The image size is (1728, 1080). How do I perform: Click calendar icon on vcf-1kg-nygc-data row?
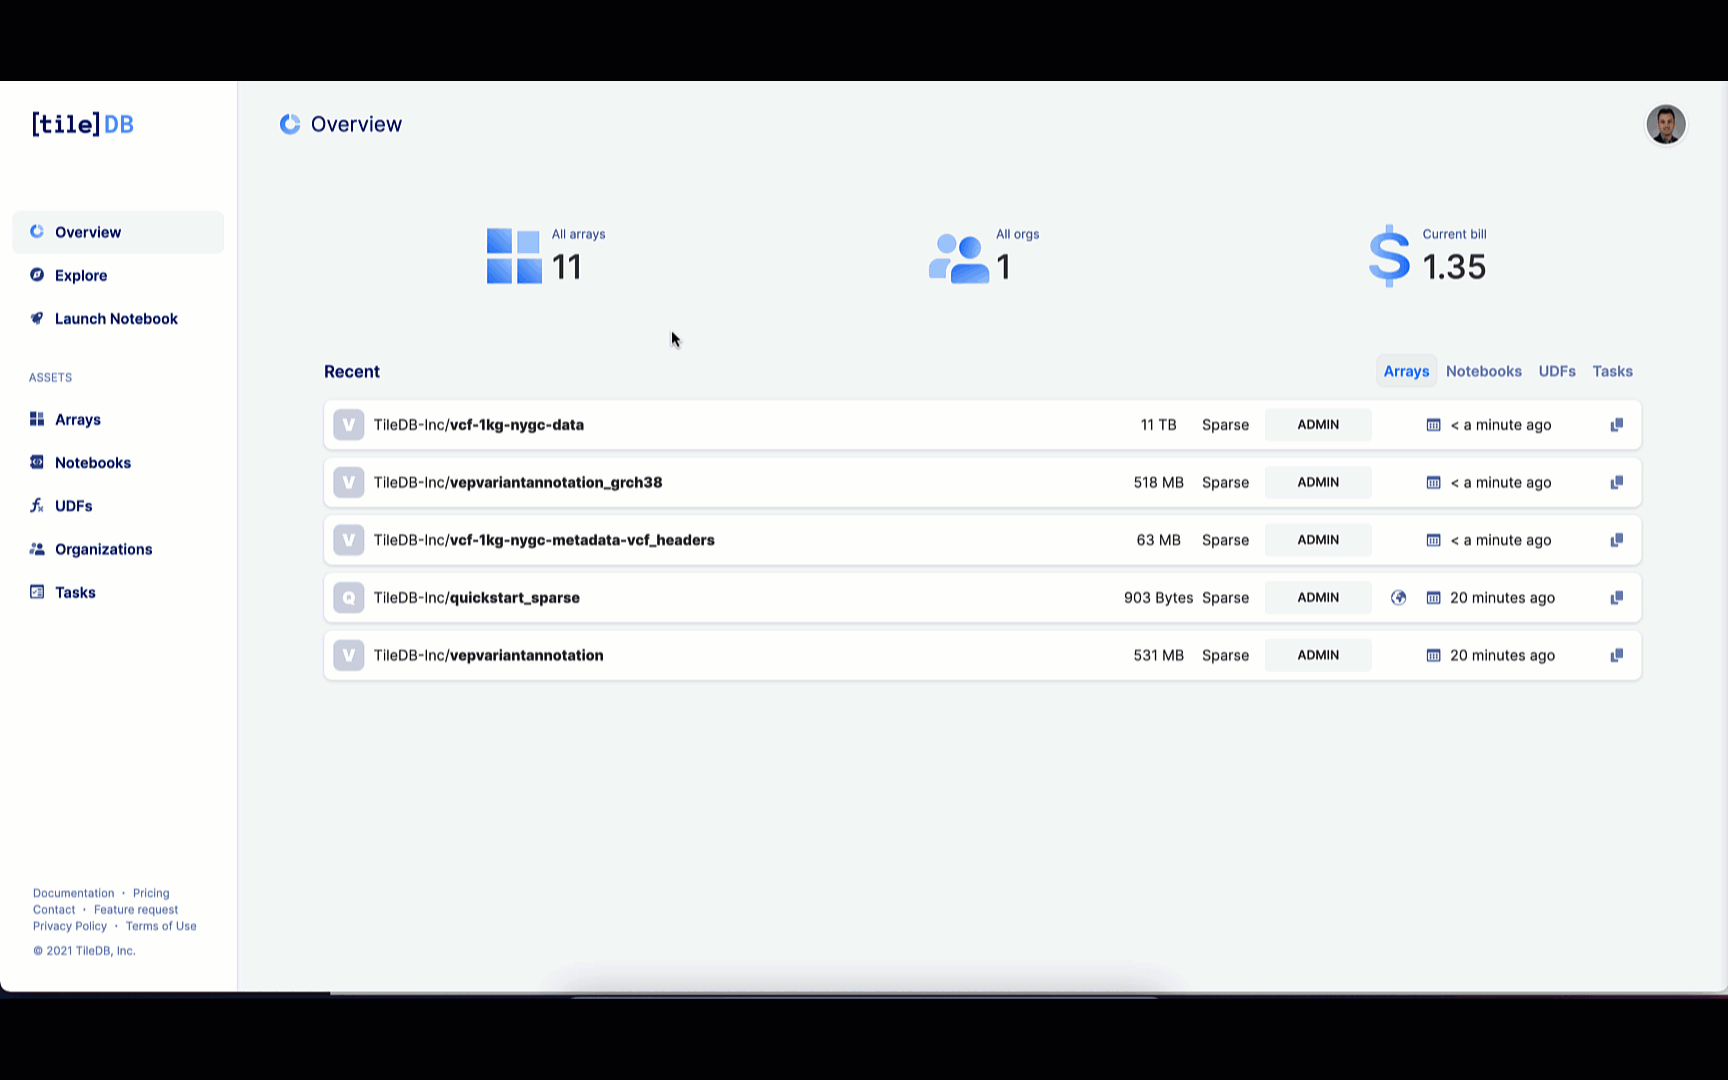click(x=1433, y=425)
